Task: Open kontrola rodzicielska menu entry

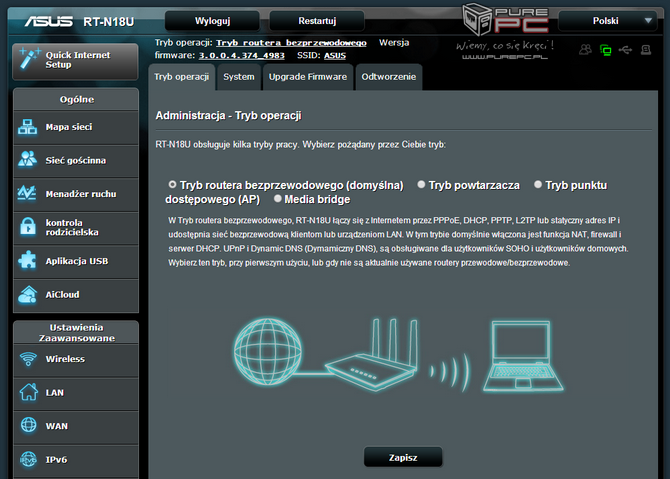Action: [x=76, y=228]
